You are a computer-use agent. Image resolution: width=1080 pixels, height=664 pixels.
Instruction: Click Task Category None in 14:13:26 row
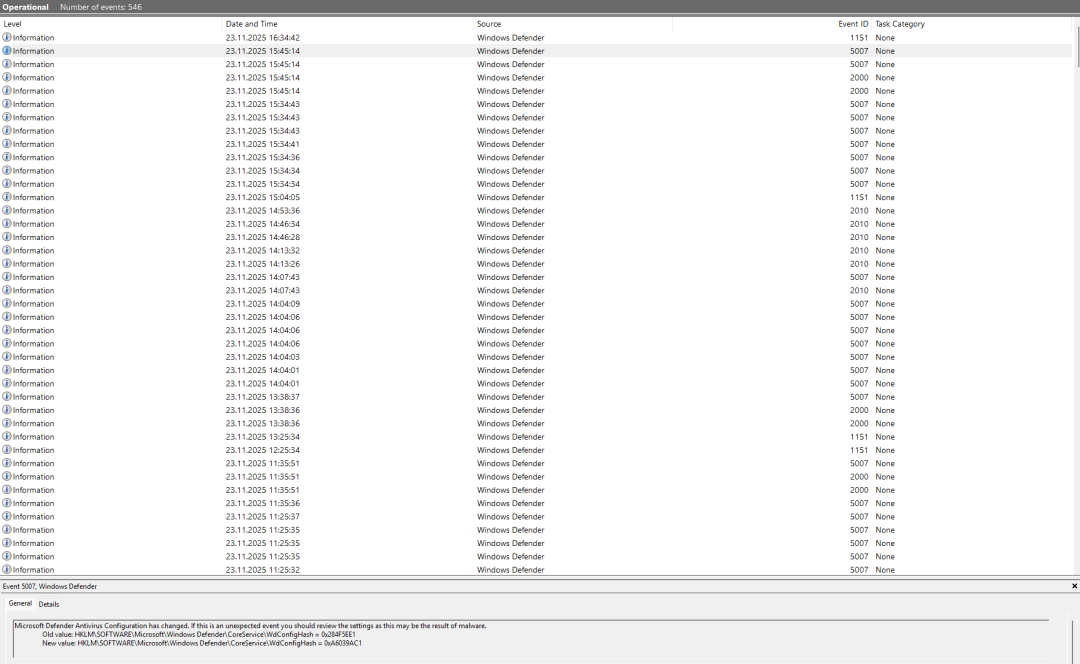click(x=885, y=264)
